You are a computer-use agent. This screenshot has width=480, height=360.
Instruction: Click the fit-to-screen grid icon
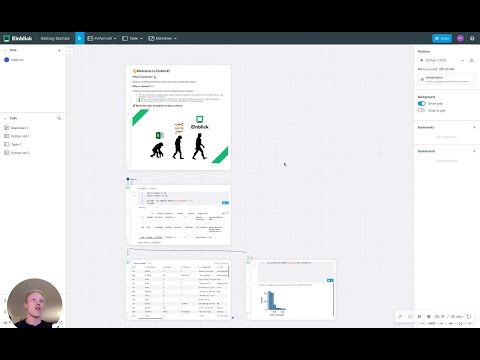[460, 324]
